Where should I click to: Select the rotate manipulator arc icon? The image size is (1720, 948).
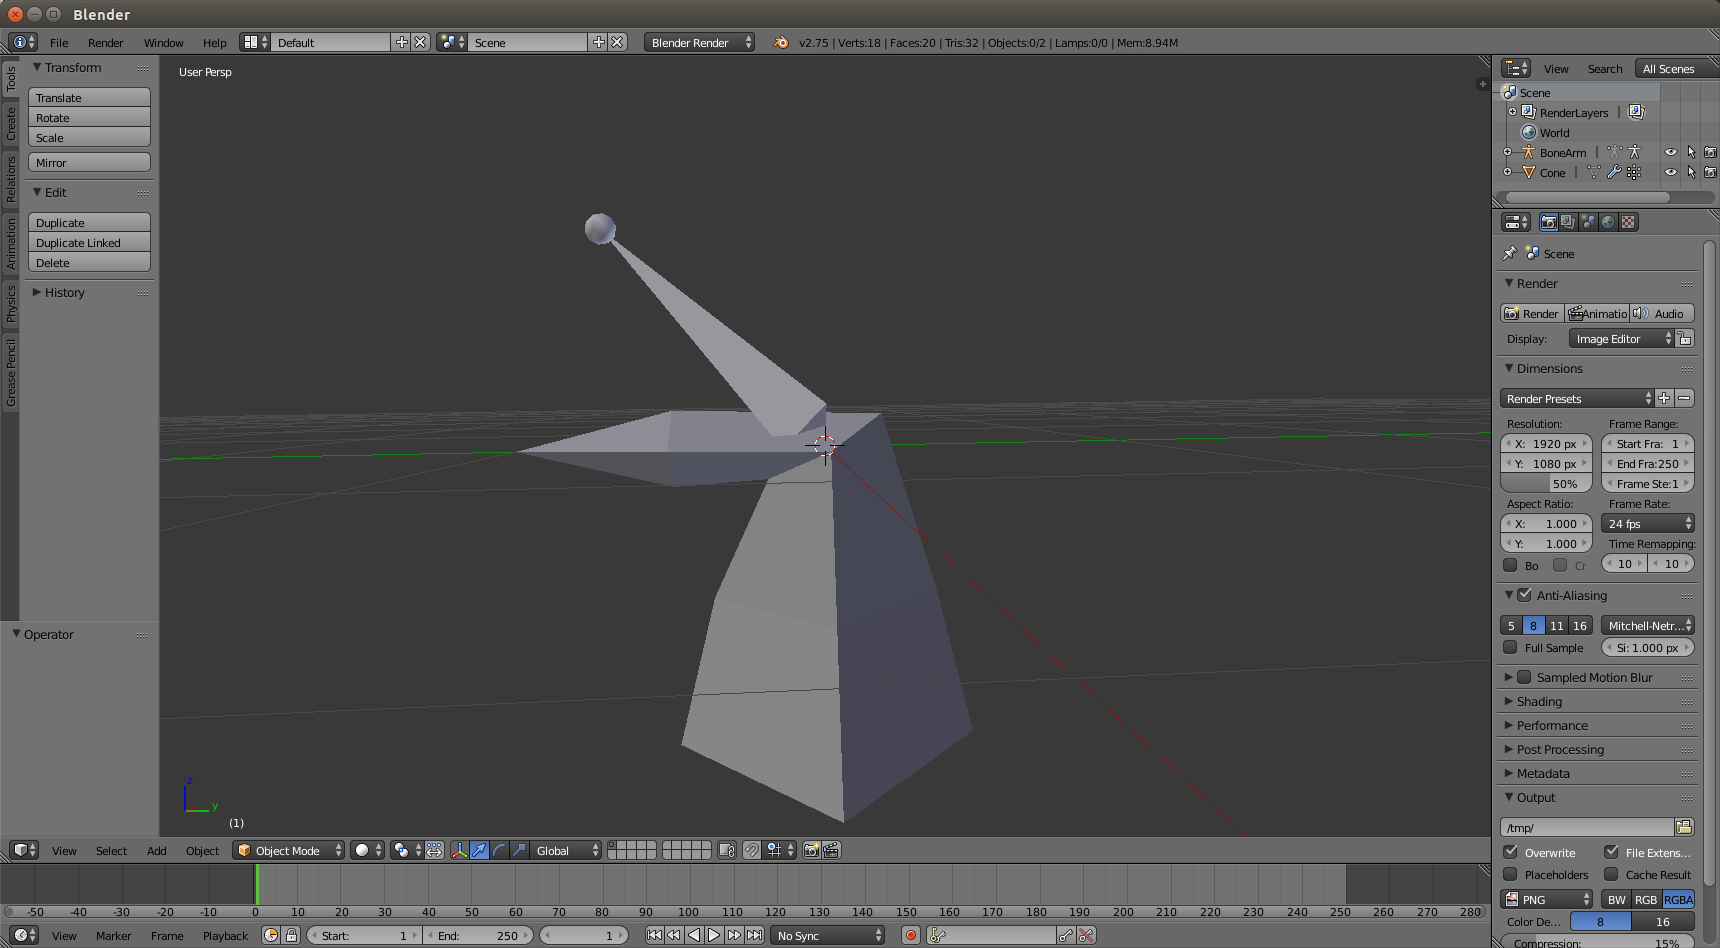coord(499,850)
